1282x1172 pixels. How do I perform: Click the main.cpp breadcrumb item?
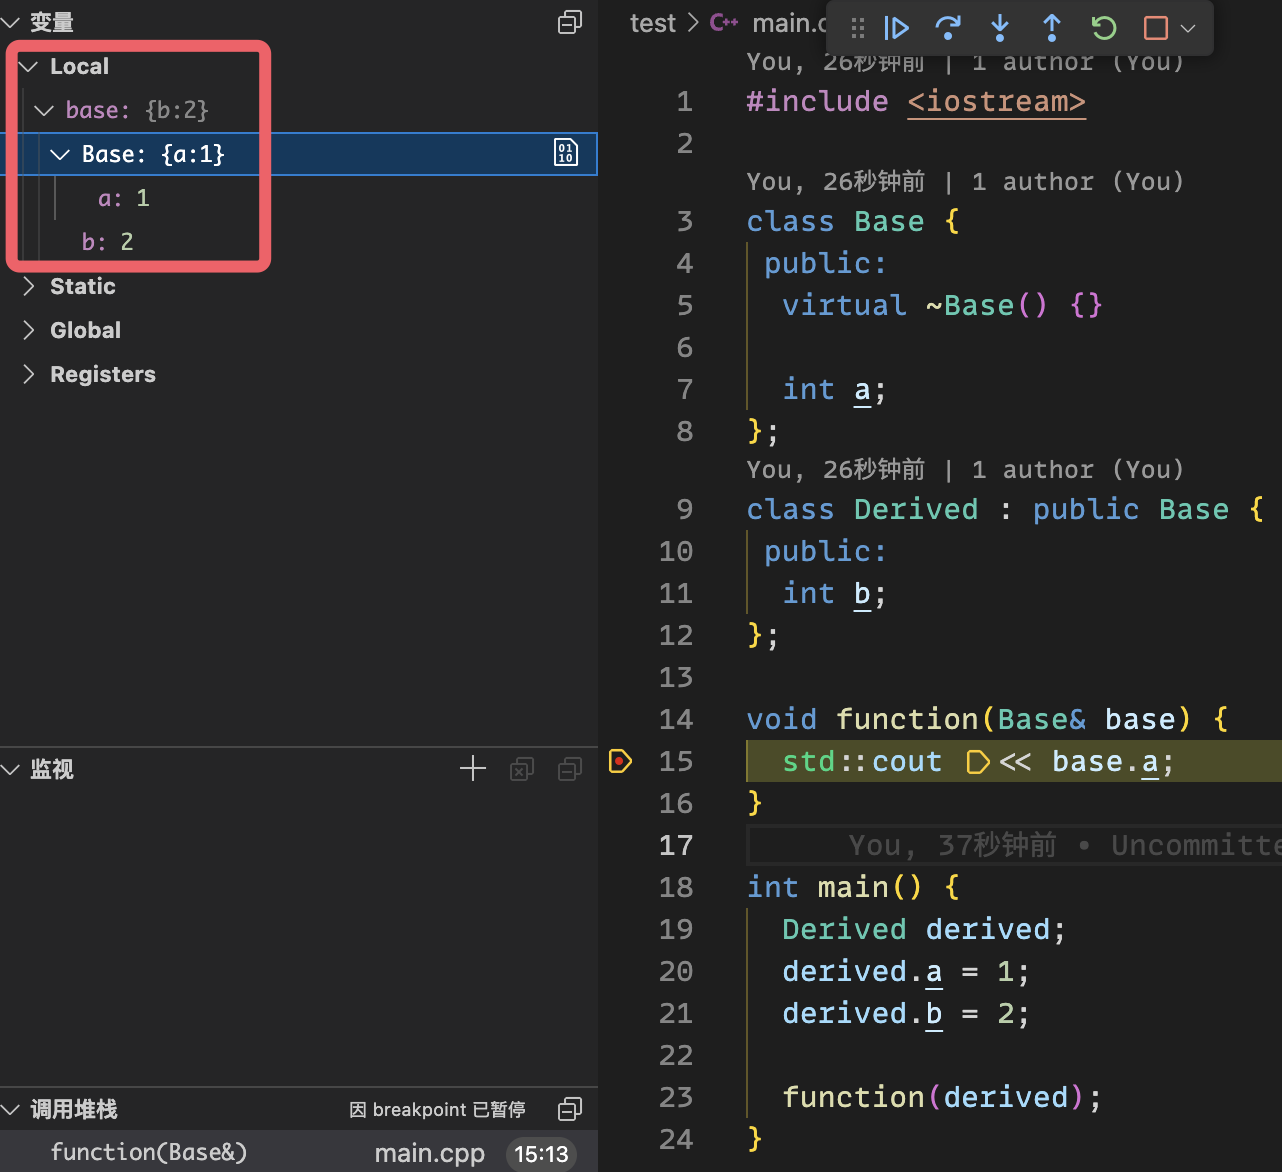[770, 23]
